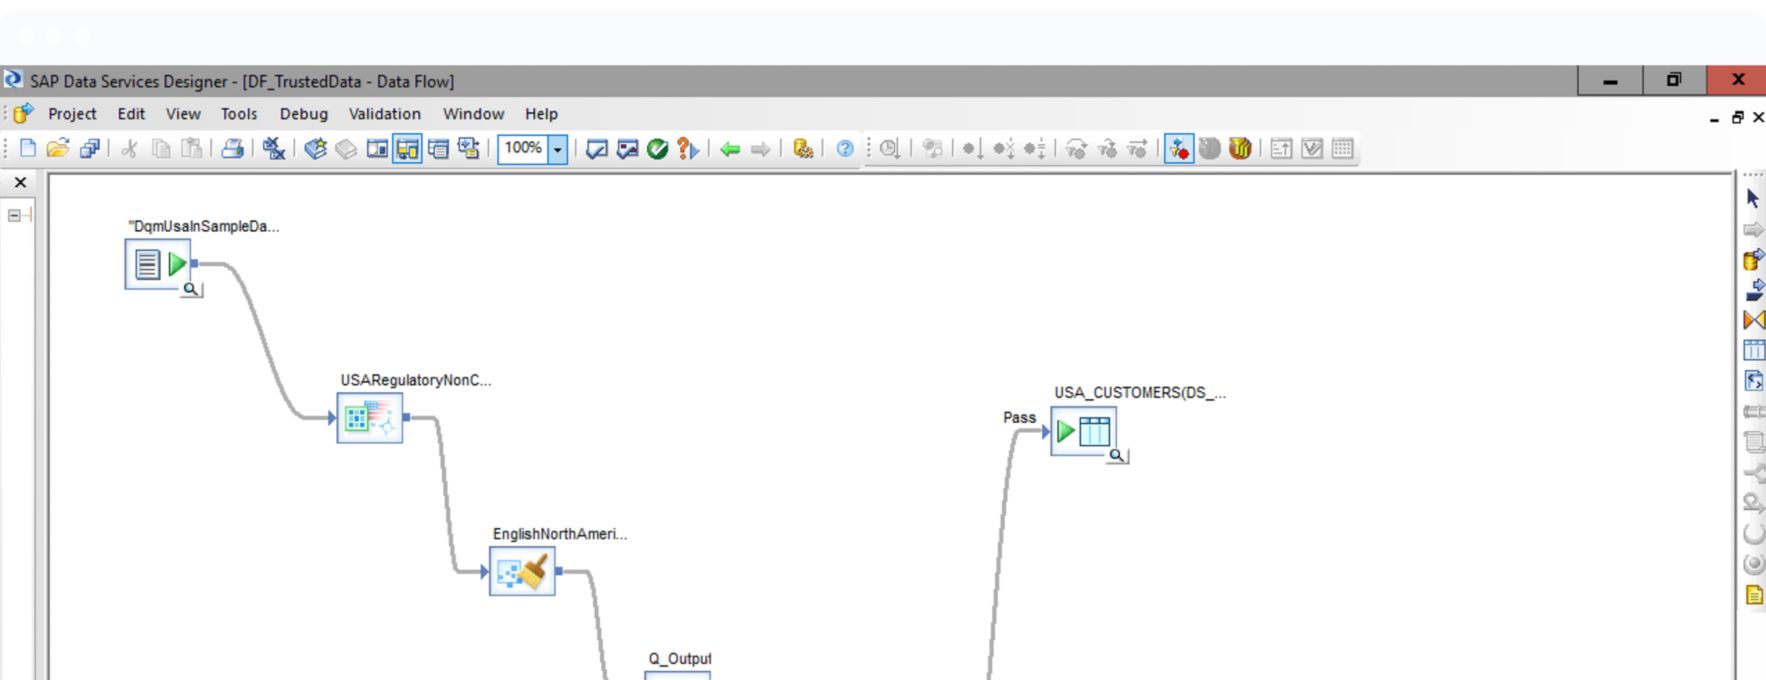Open the Validation menu
This screenshot has width=1766, height=680.
384,114
